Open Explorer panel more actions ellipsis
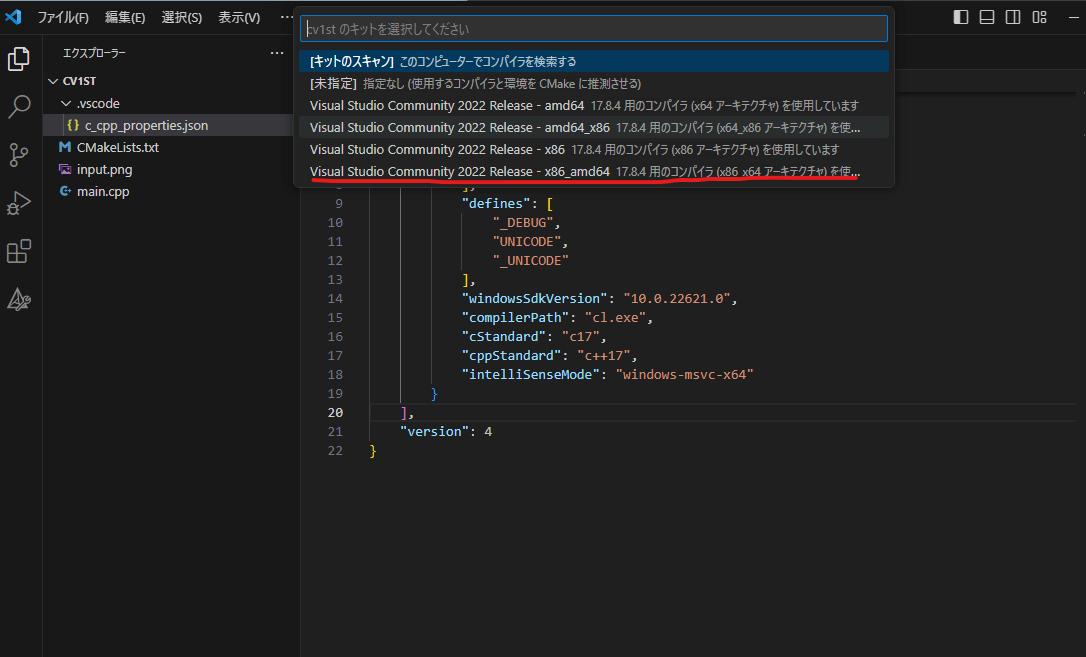This screenshot has width=1086, height=657. [277, 53]
